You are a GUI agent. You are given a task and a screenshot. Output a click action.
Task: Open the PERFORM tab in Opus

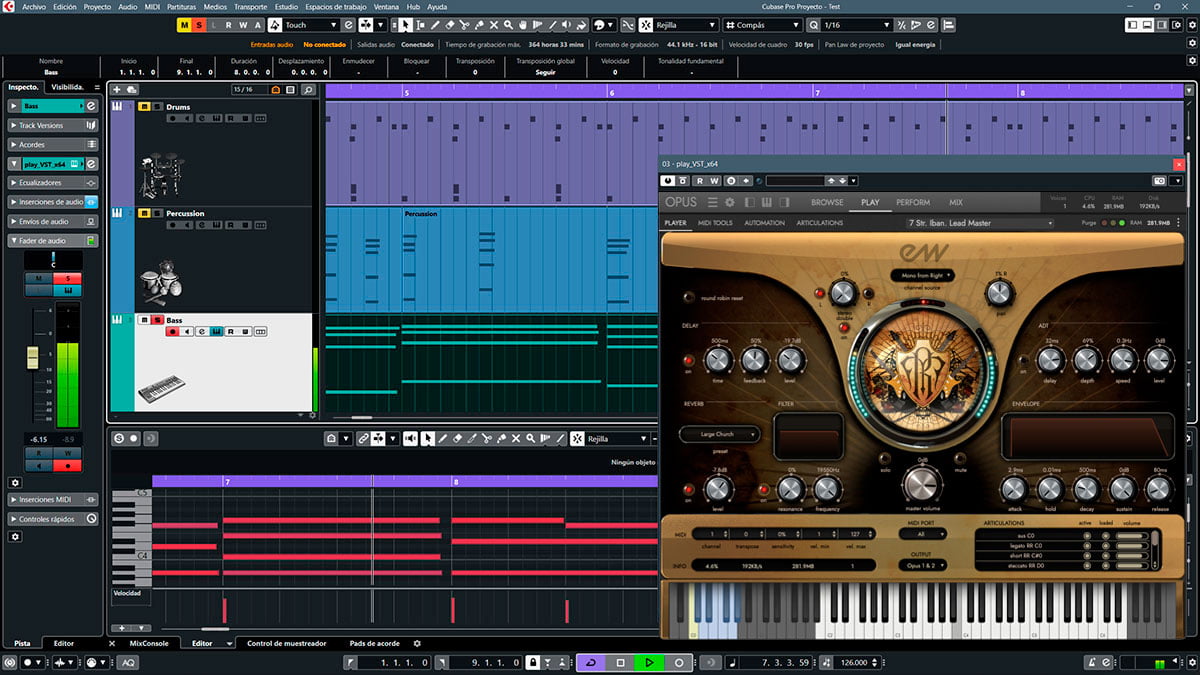tap(913, 202)
